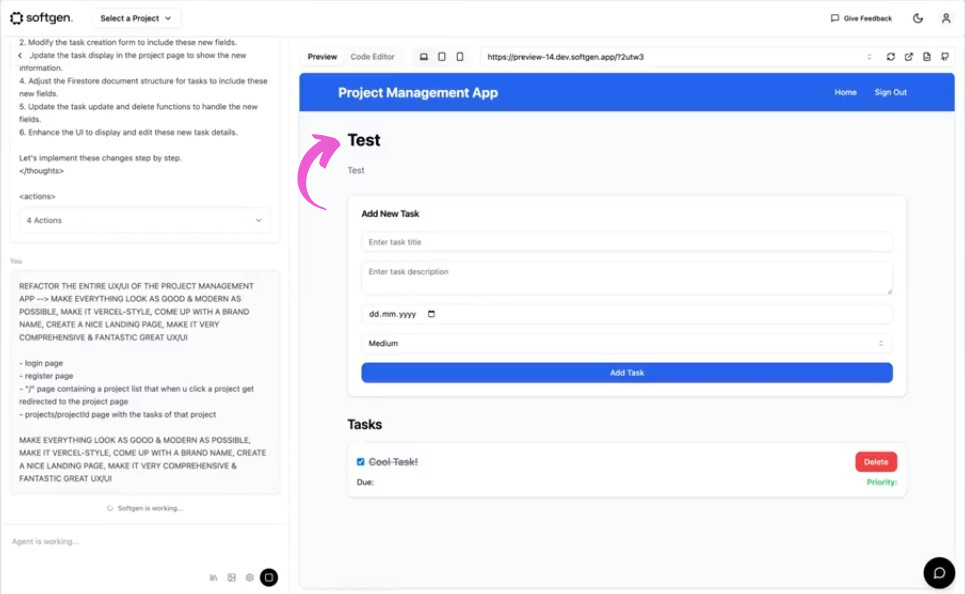Screen dimensions: 965x594
Task: Click the Cool Task! strikethrough title
Action: tap(393, 462)
